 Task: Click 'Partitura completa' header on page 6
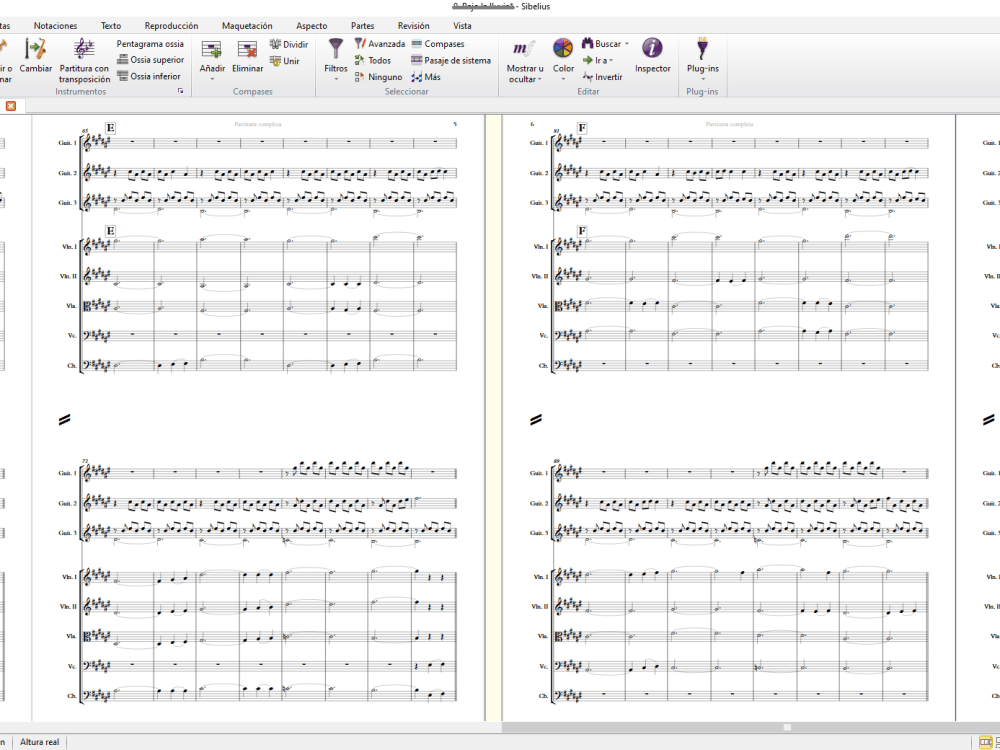point(729,124)
